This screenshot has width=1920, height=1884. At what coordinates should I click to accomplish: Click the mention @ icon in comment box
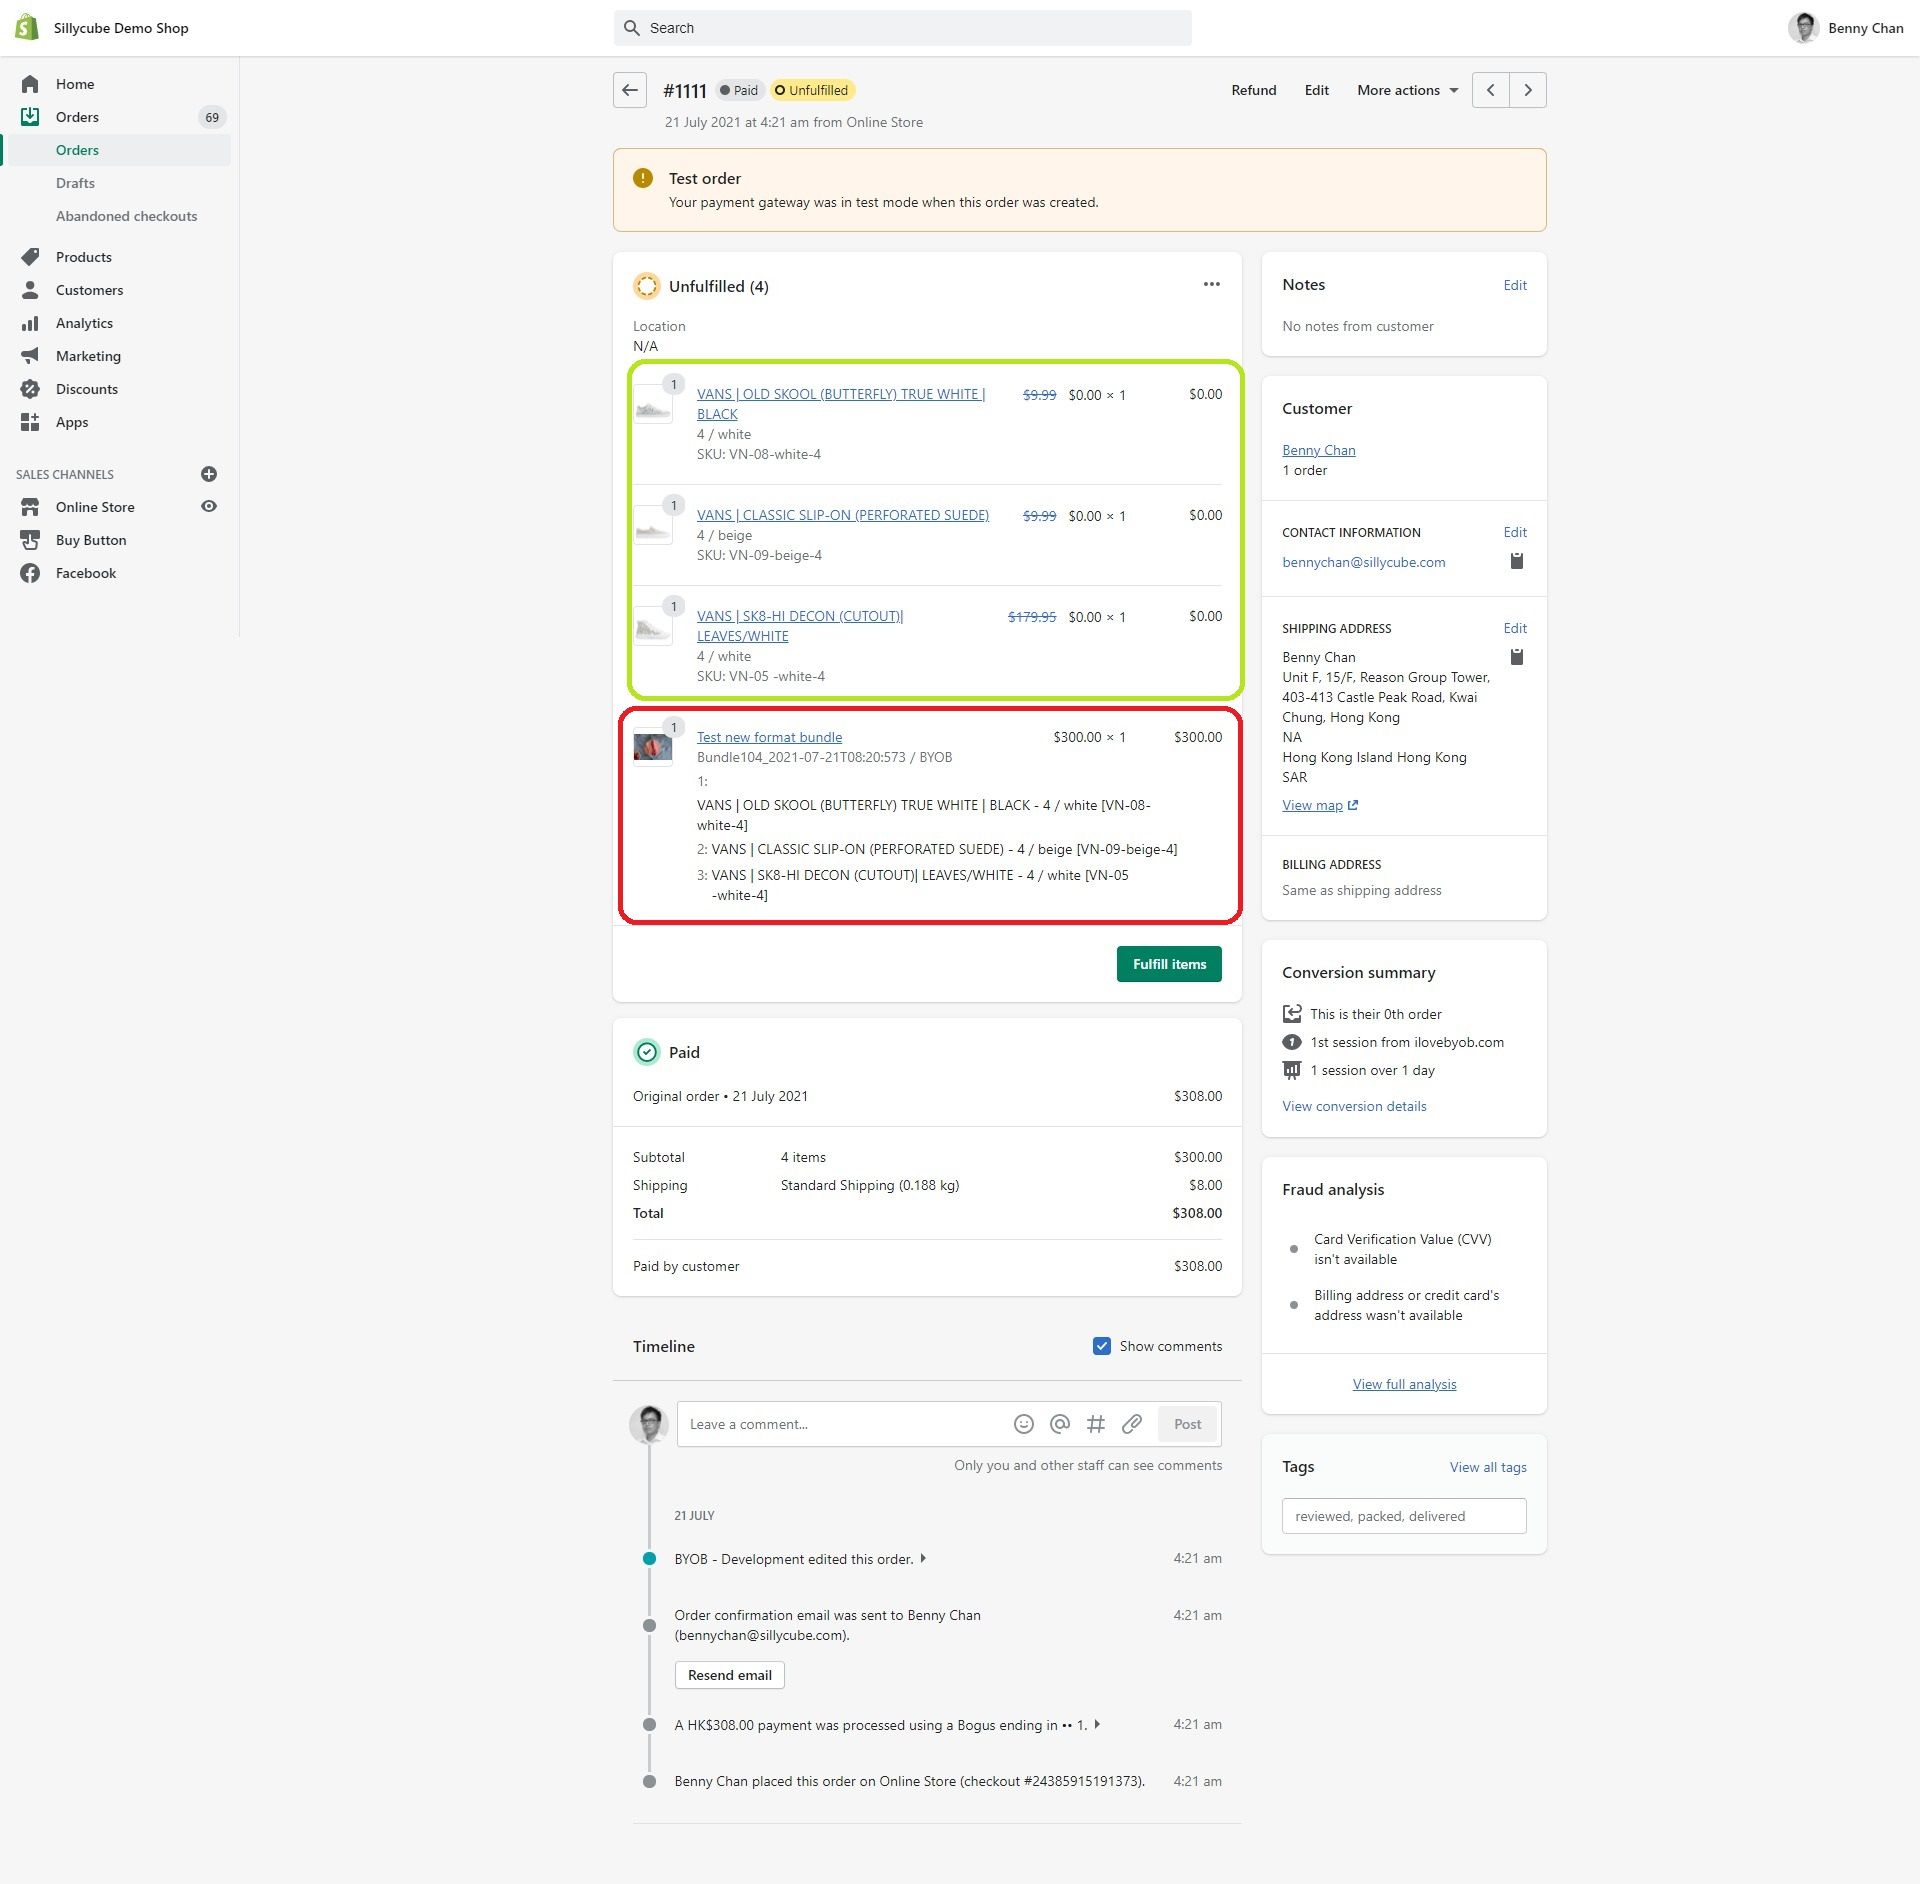pos(1059,1424)
